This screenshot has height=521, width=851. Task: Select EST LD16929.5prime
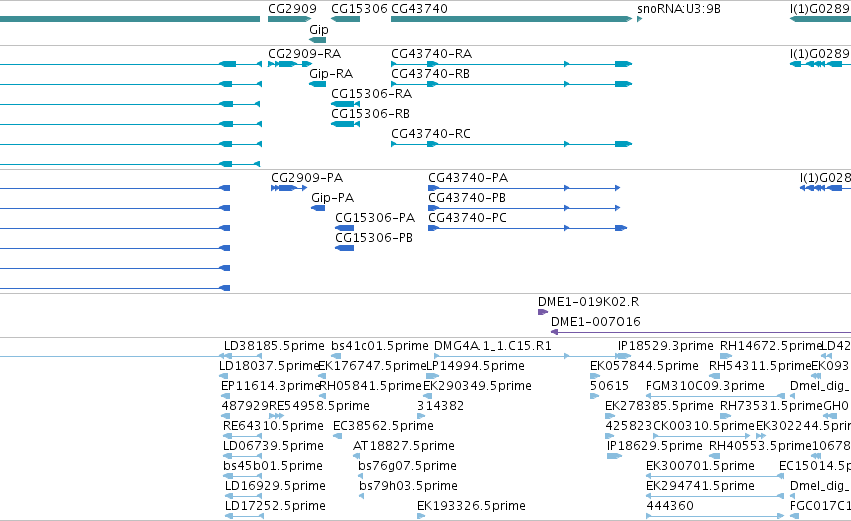pyautogui.click(x=275, y=486)
